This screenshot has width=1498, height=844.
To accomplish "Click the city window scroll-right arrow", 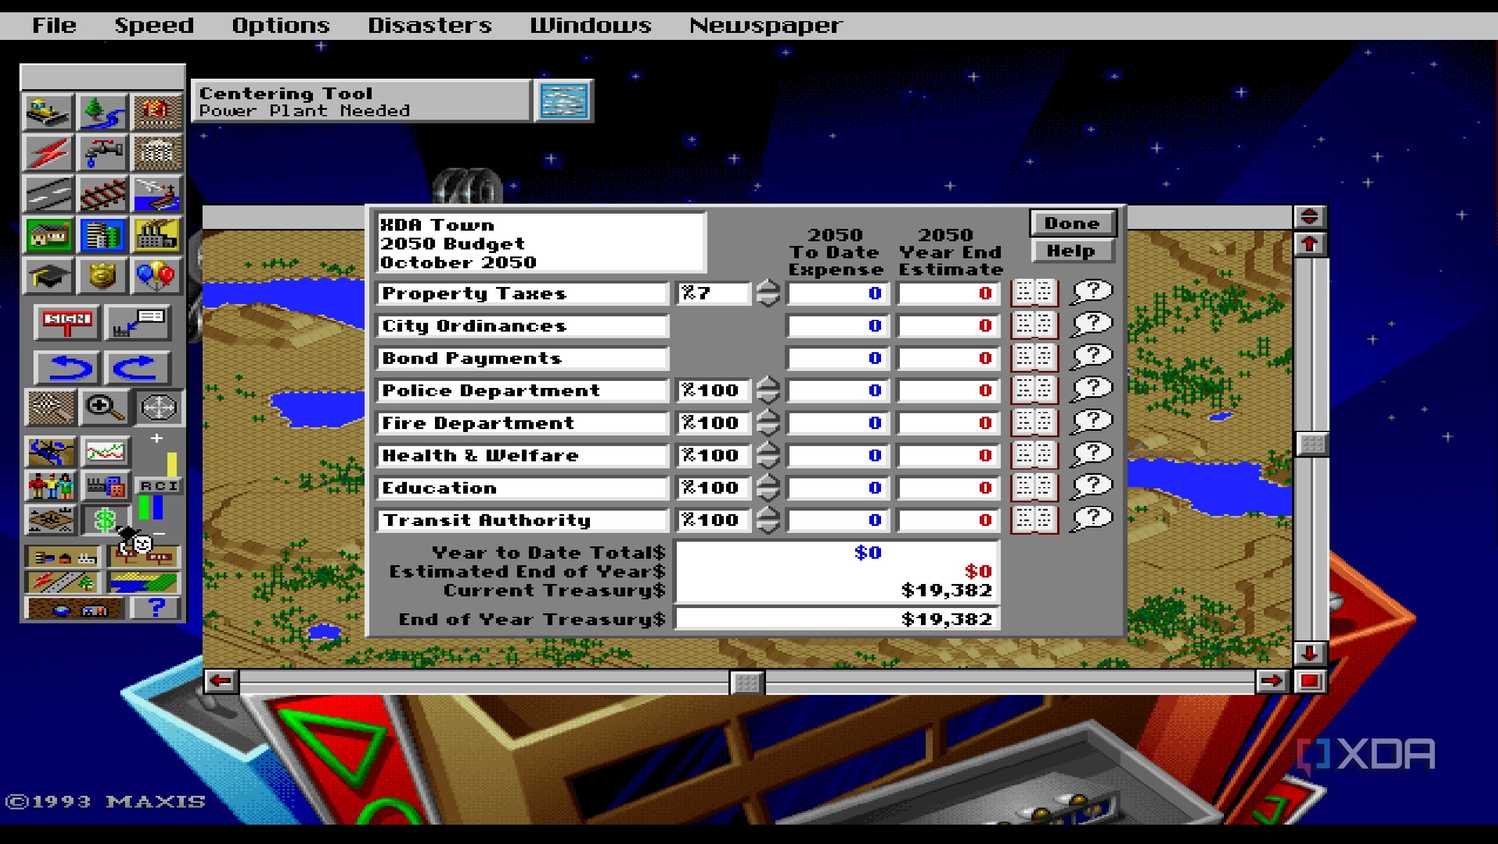I will (x=1272, y=681).
